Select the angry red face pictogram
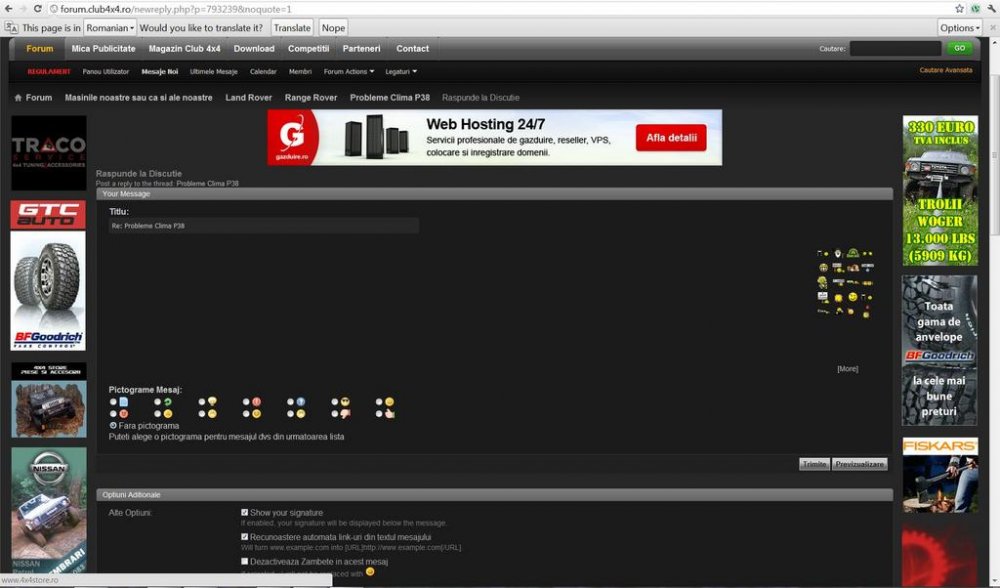 (125, 412)
